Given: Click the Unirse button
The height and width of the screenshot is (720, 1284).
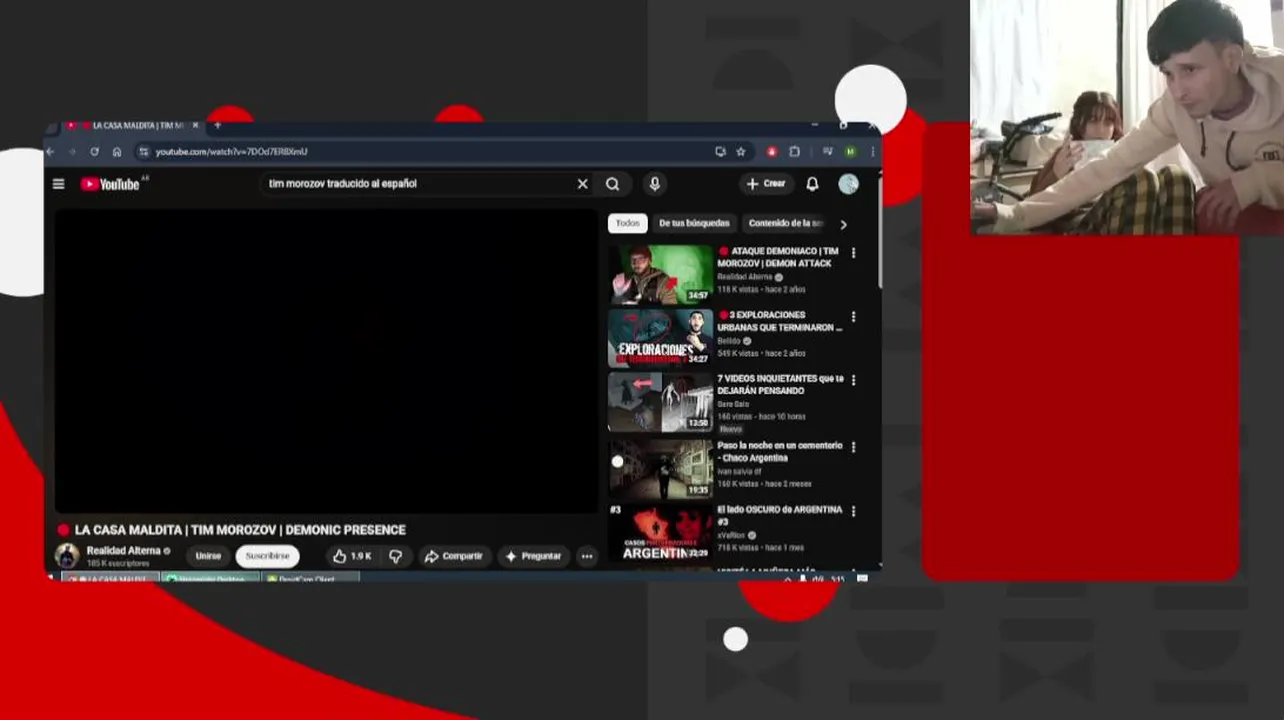Looking at the screenshot, I should pos(208,556).
